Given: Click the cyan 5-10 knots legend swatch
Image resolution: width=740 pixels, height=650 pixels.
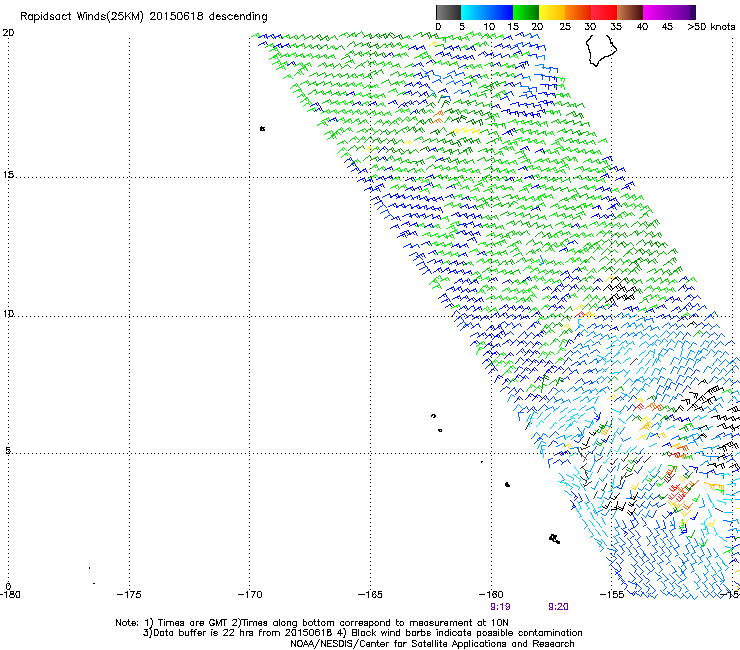Looking at the screenshot, I should point(473,12).
